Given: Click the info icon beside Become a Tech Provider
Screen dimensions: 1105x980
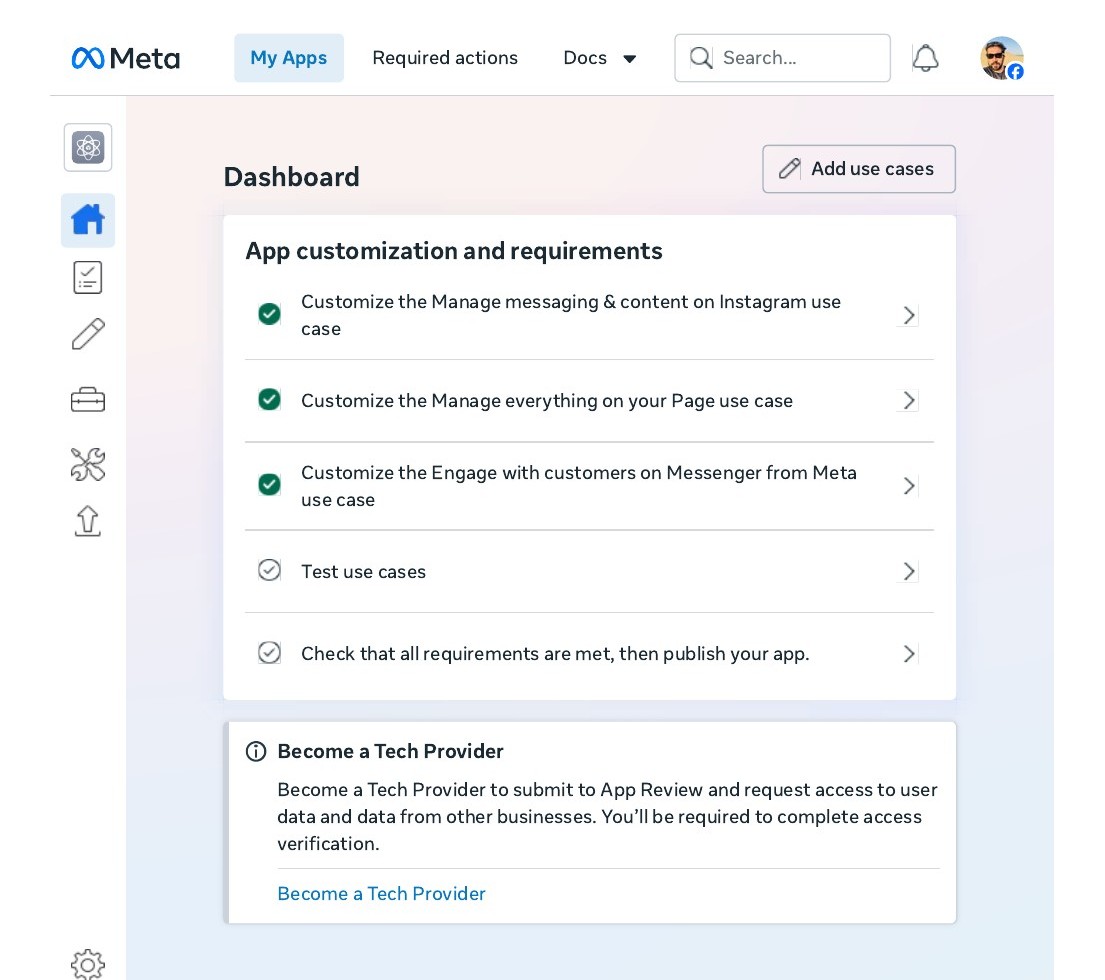Looking at the screenshot, I should (x=256, y=752).
